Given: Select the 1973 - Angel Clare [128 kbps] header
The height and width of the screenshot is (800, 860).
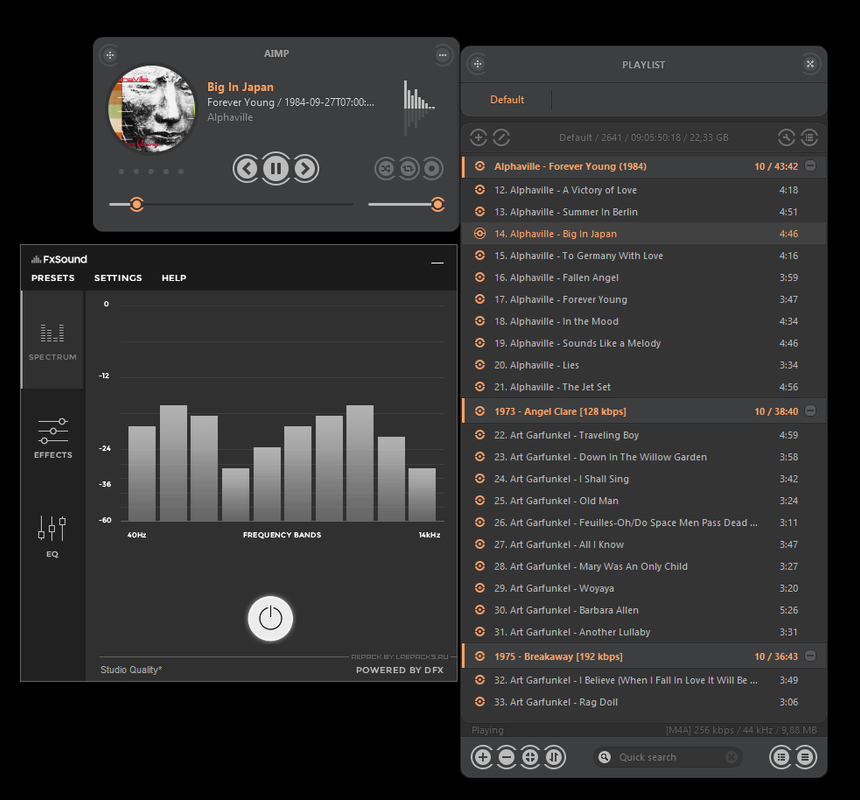Looking at the screenshot, I should [644, 411].
